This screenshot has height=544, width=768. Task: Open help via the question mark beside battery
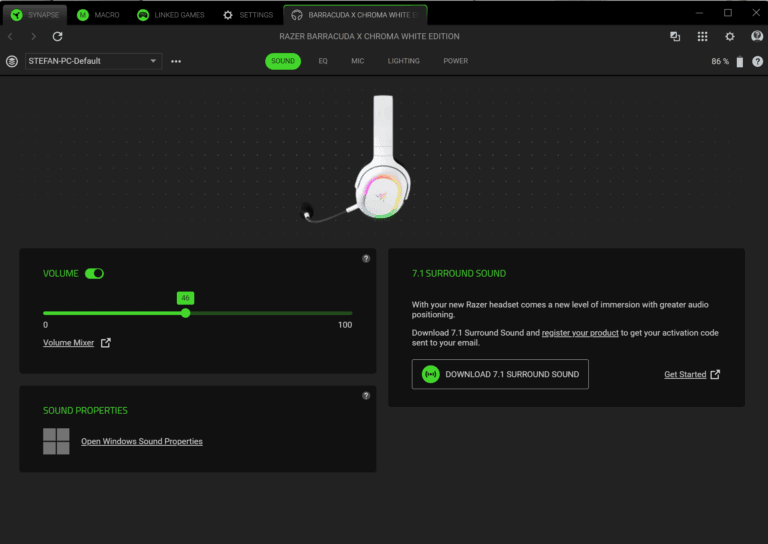(x=757, y=61)
